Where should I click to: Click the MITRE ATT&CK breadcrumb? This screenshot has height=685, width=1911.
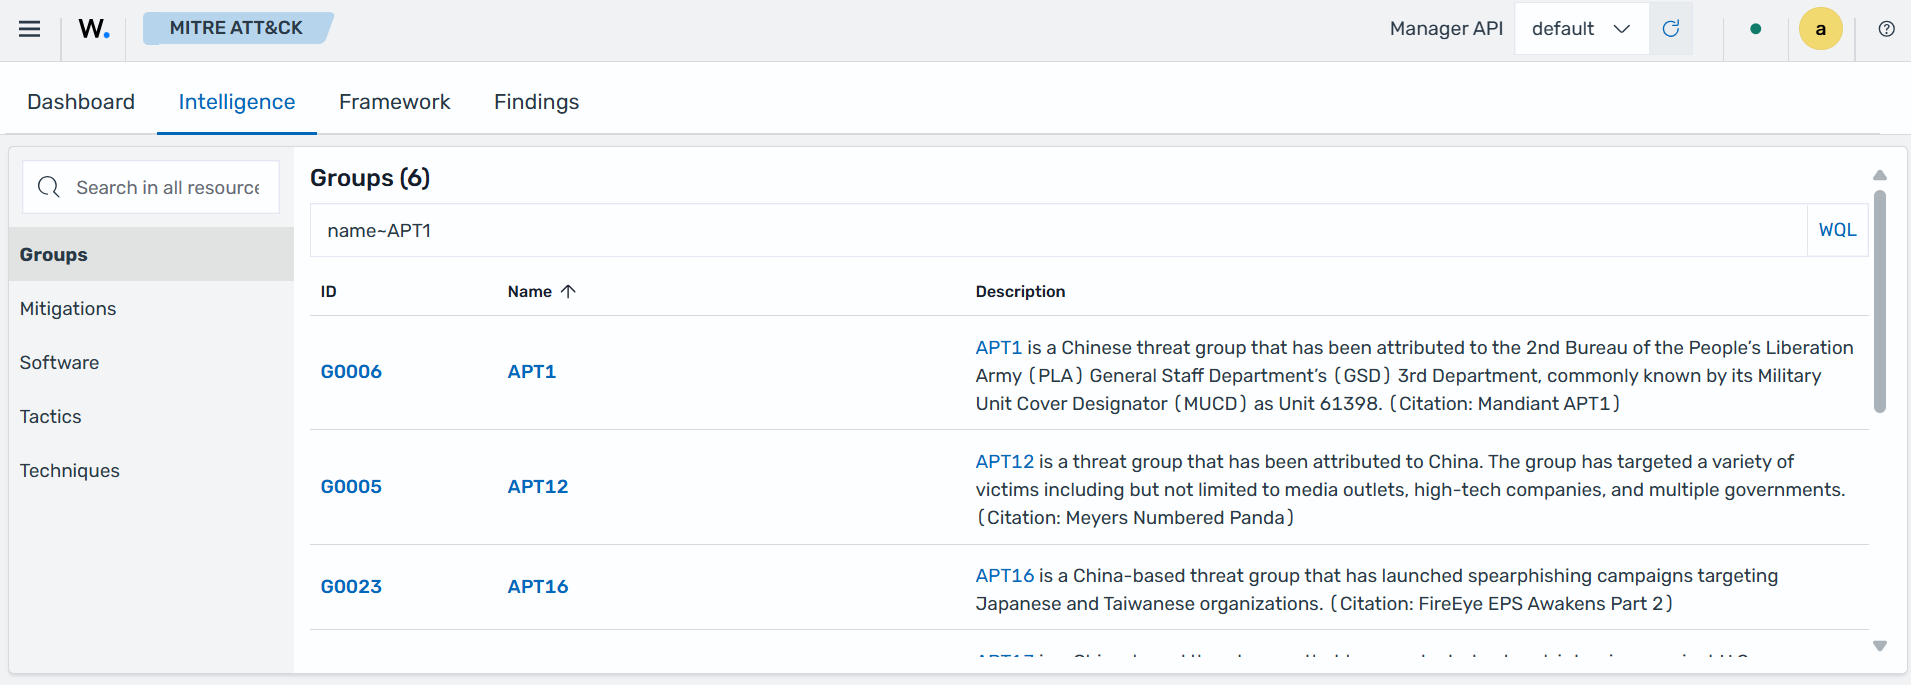tap(236, 28)
